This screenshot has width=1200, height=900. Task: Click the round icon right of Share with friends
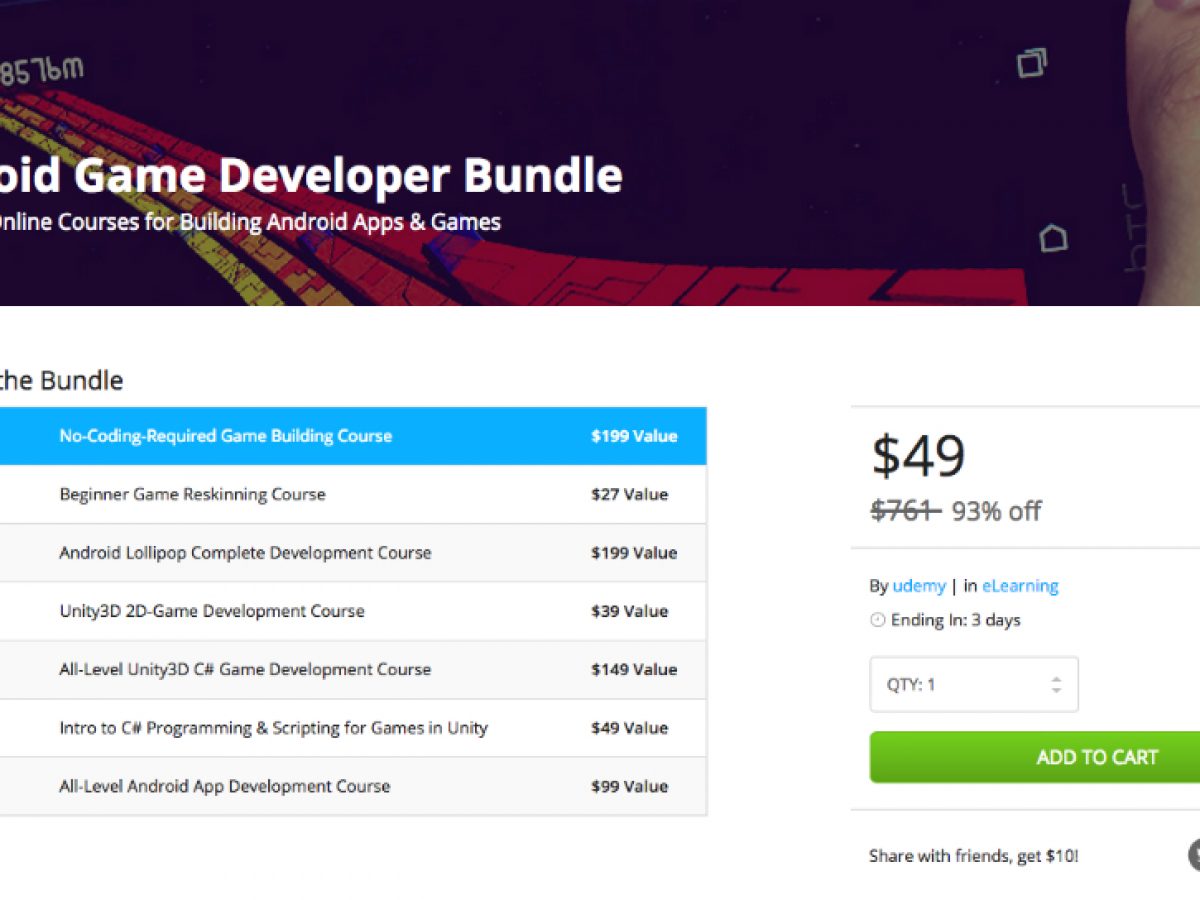coord(1194,855)
